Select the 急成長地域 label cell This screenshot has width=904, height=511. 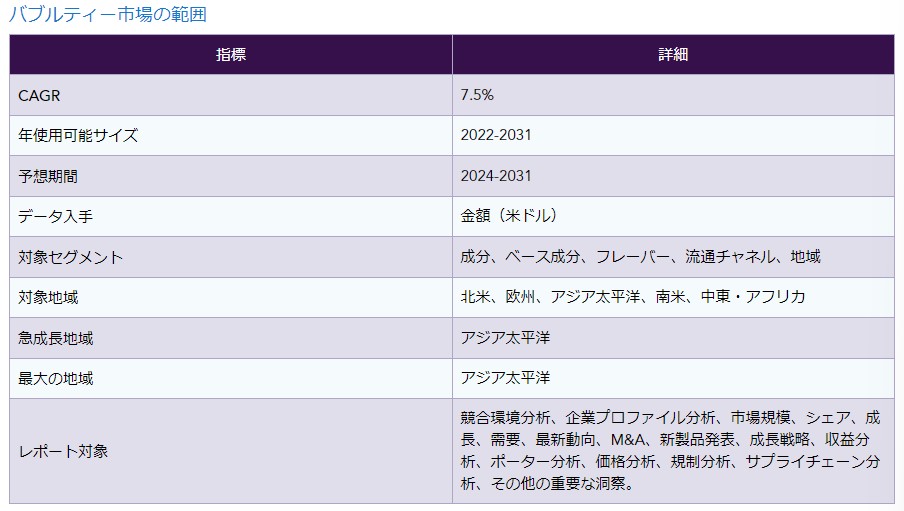(x=56, y=338)
